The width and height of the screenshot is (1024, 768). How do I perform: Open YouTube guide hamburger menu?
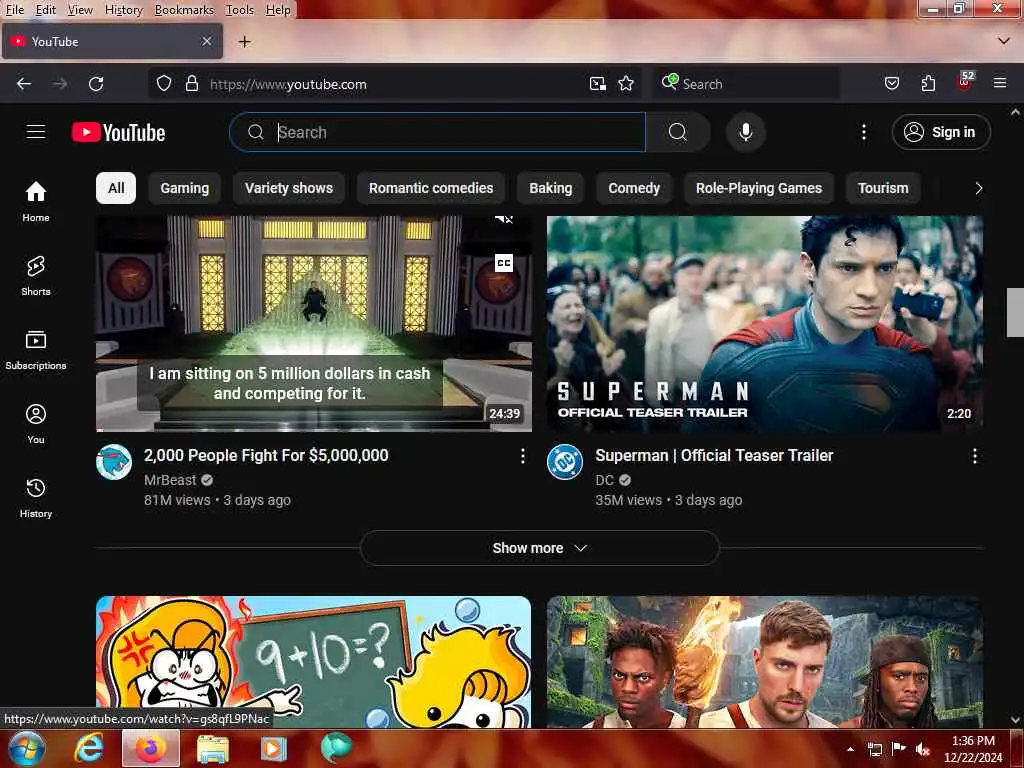tap(36, 132)
